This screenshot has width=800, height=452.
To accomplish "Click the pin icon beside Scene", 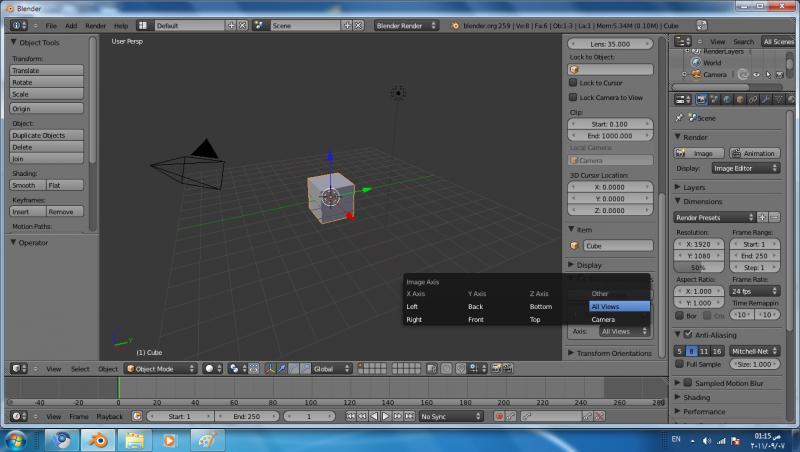I will click(x=679, y=118).
